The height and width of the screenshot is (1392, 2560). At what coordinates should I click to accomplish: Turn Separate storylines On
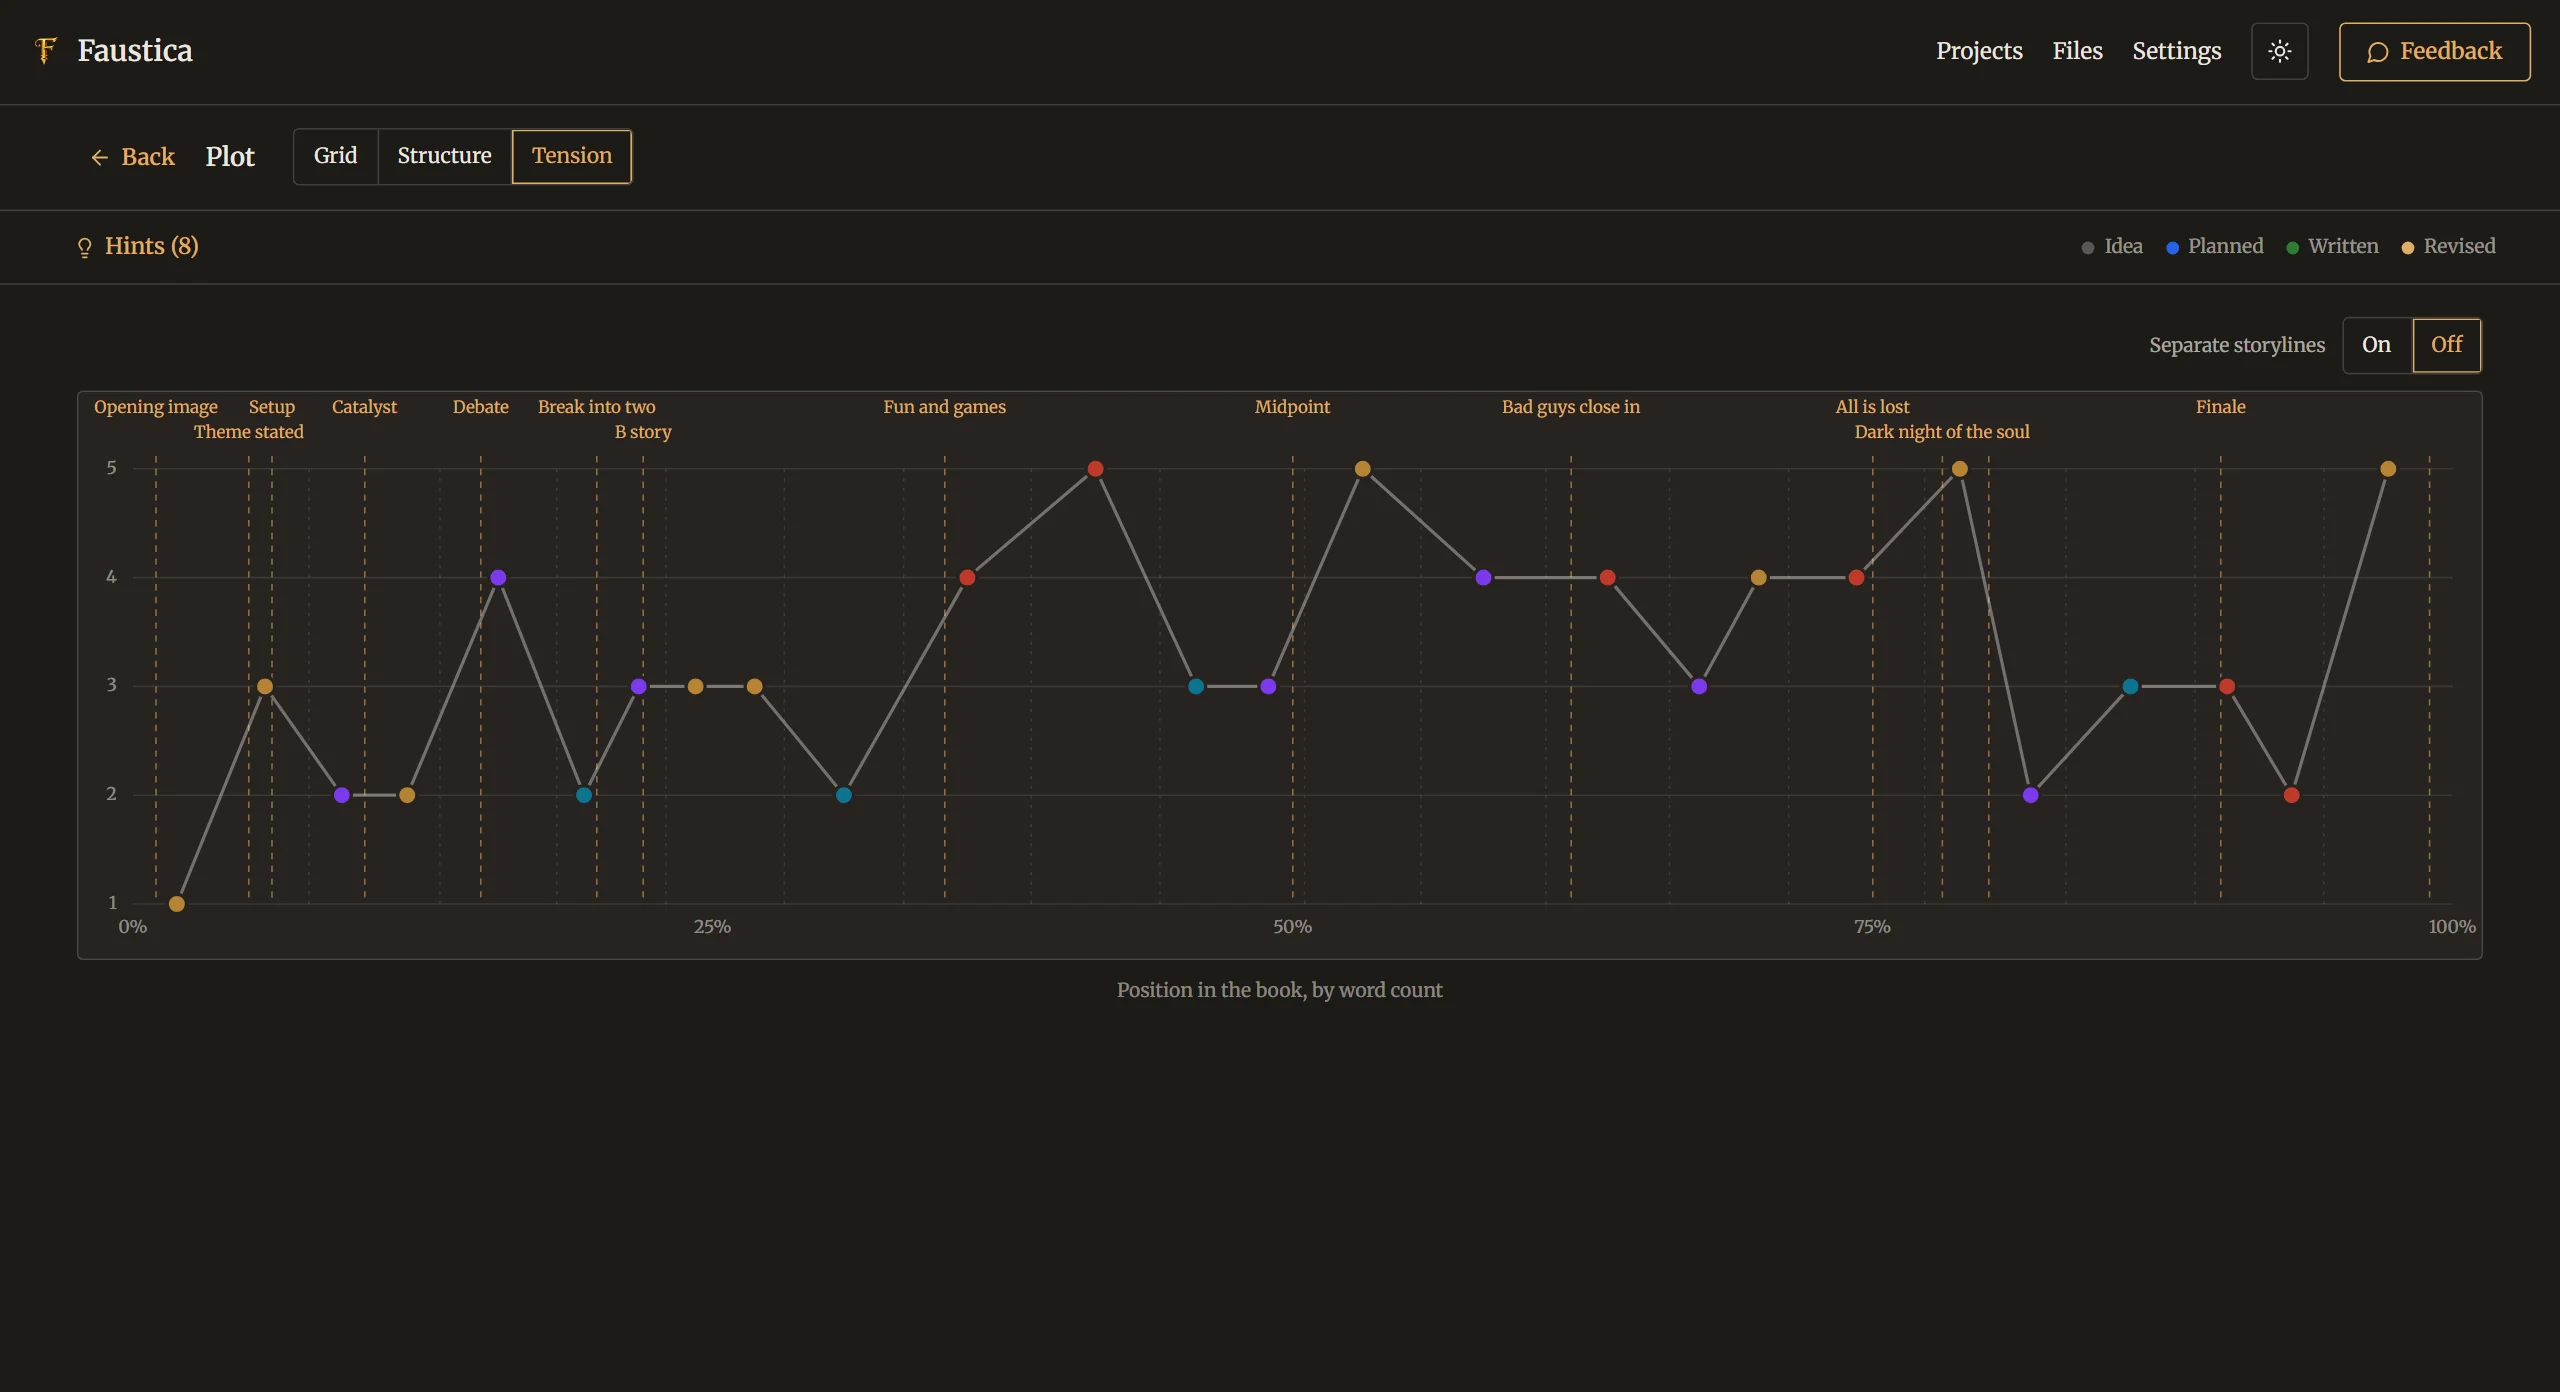[x=2376, y=345]
